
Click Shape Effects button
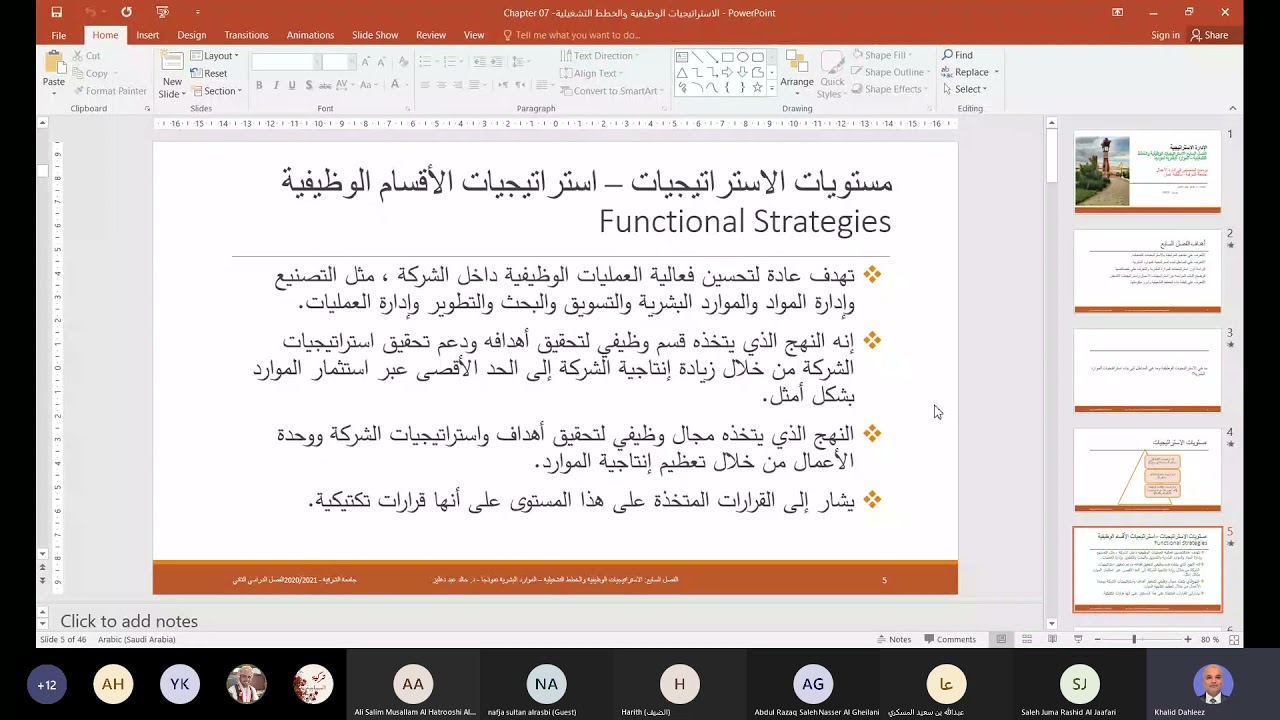[888, 89]
